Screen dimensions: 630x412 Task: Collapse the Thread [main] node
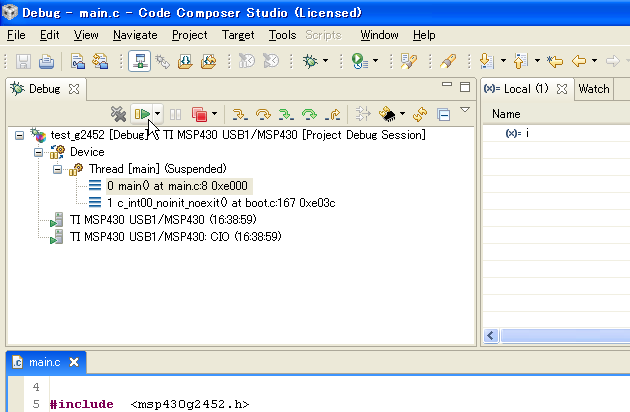tap(58, 169)
